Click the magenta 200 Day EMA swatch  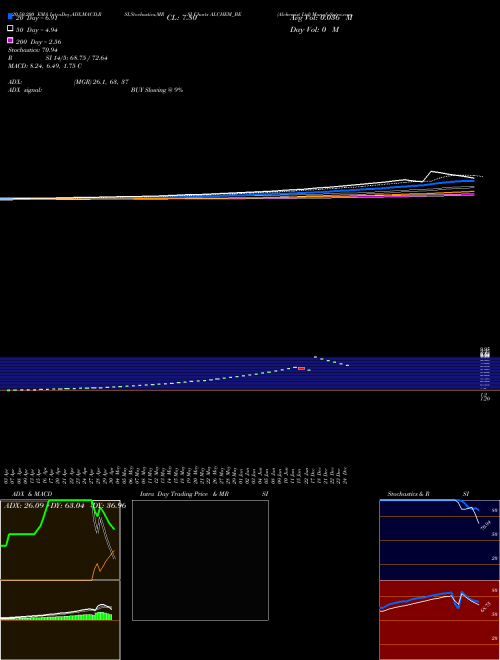coord(10,40)
